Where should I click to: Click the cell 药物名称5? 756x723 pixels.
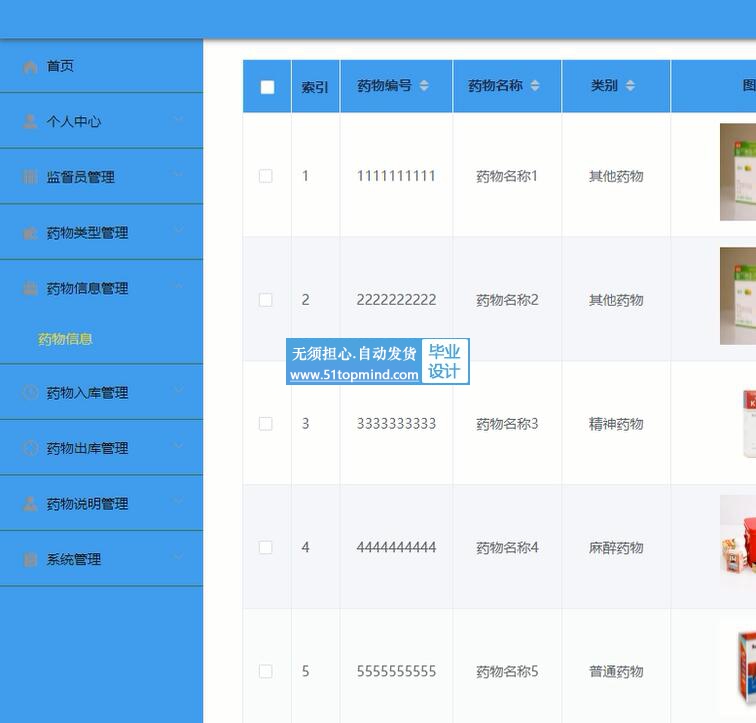[507, 671]
